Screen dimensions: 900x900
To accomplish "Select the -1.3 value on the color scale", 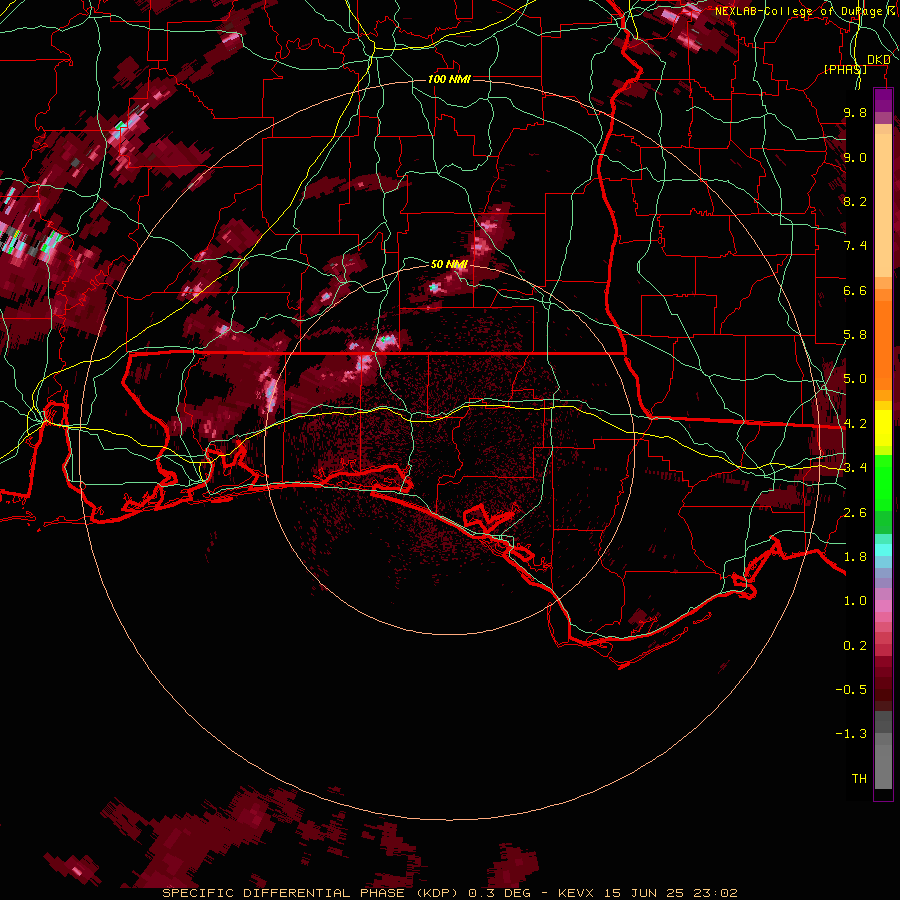I will point(851,734).
